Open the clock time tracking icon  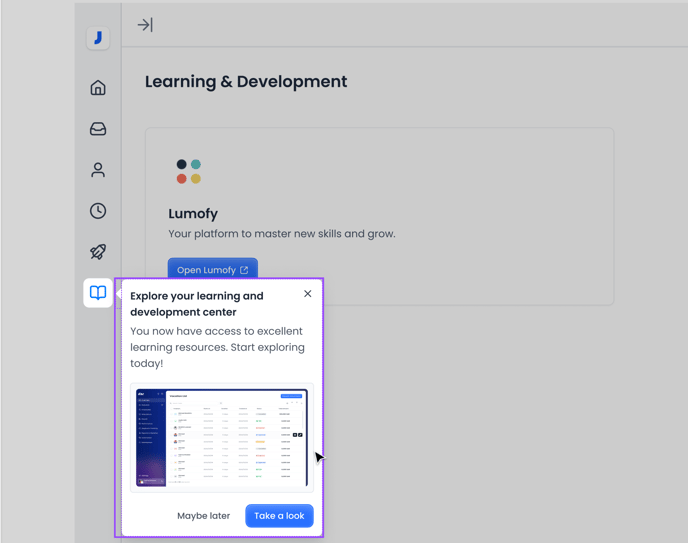pos(98,211)
